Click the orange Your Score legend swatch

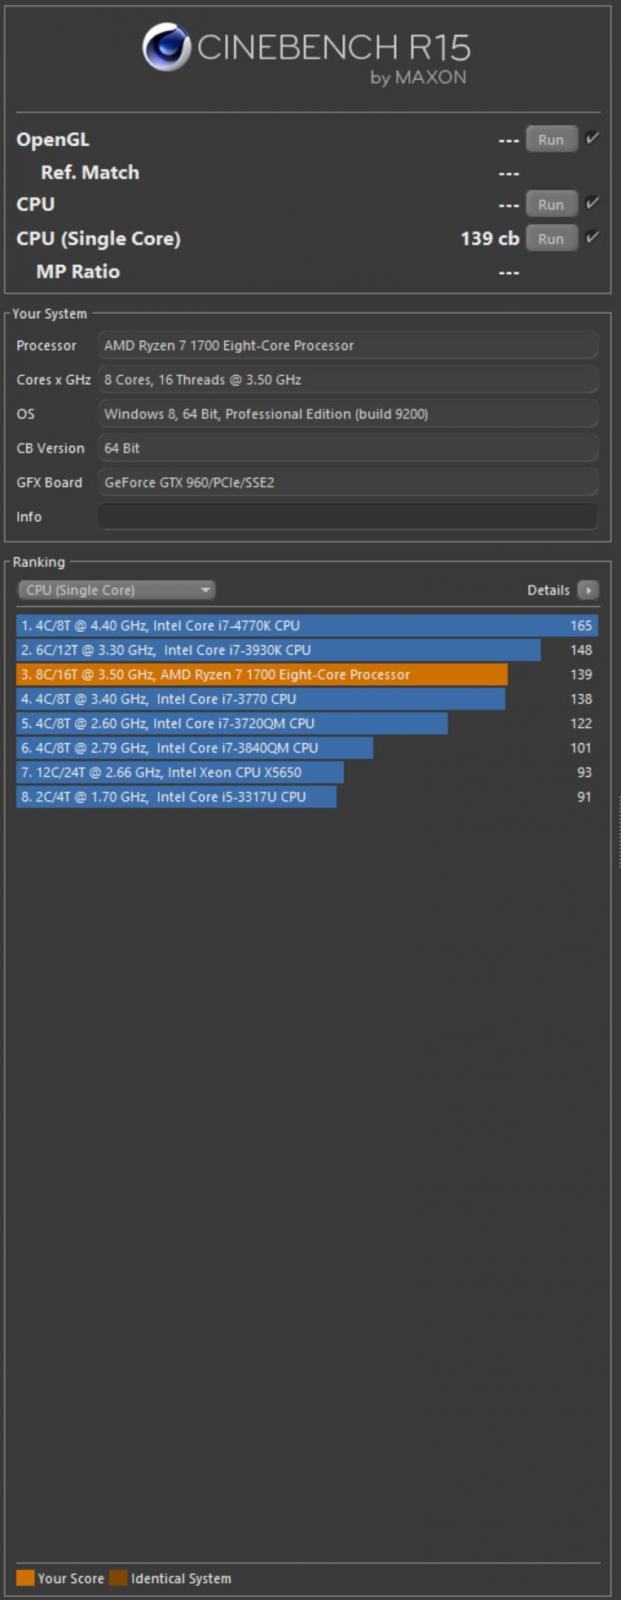point(25,1578)
